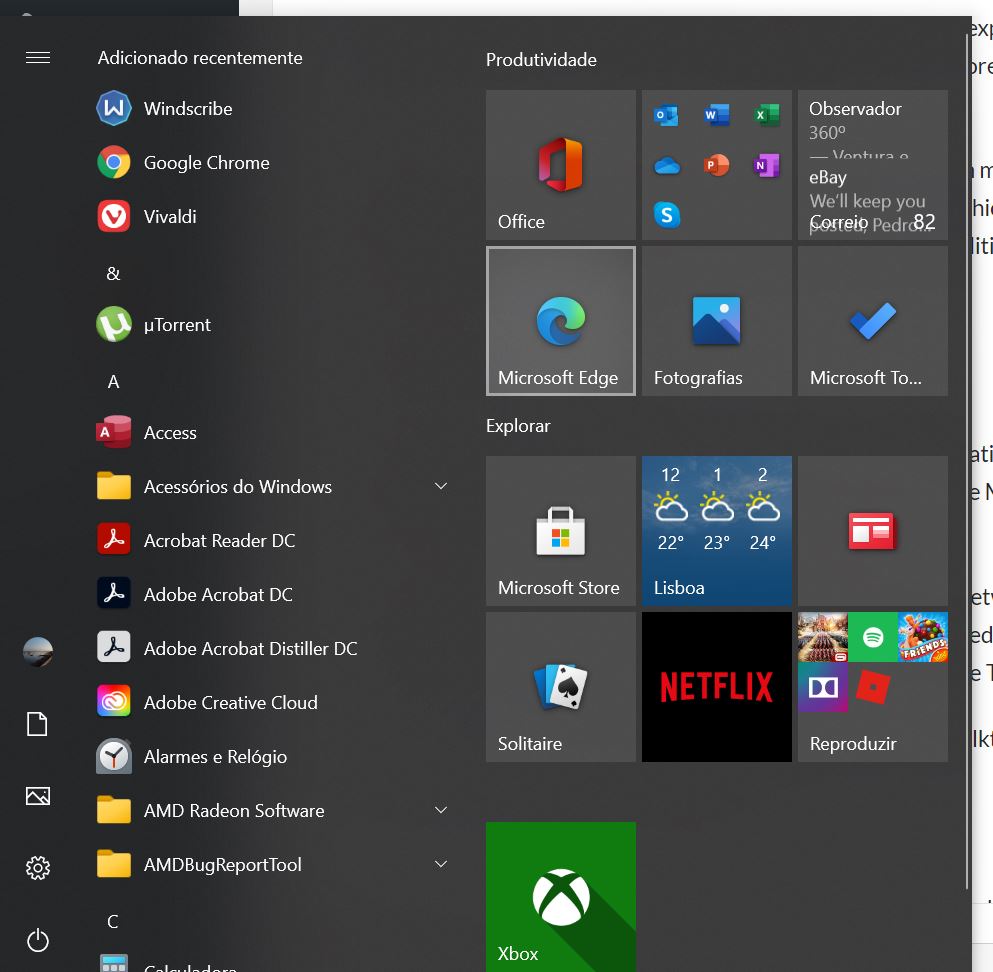Open the Microsoft Store tile
The height and width of the screenshot is (972, 993).
pos(560,531)
